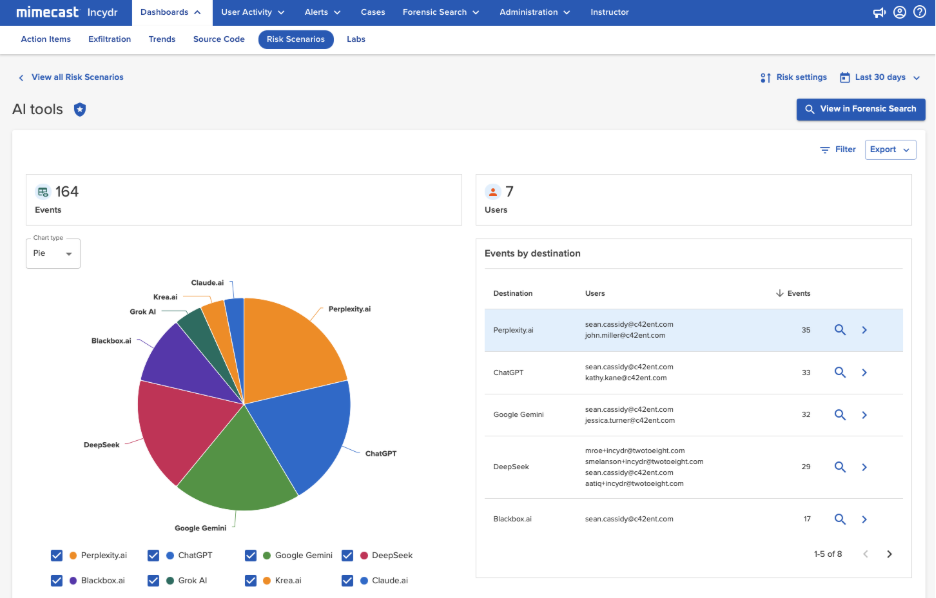Open the Export dropdown
Viewport: 936px width, 598px height.
pos(890,150)
